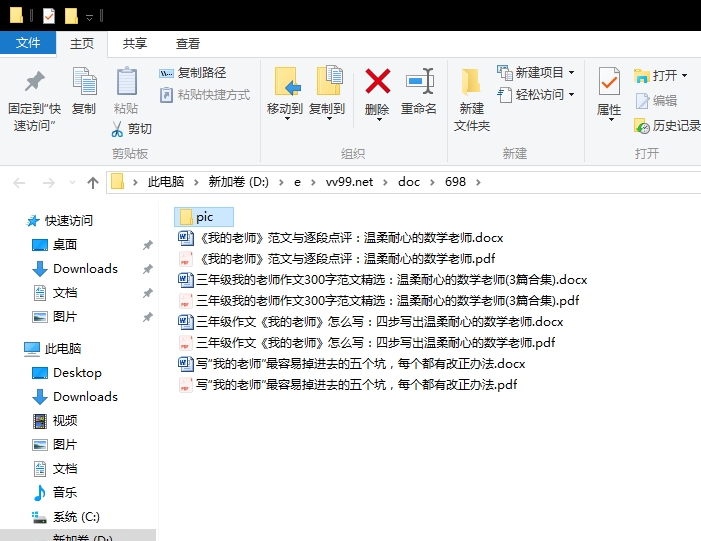Screen dimensions: 701x541
Task: Open 文档 under 此电脑
Action: click(x=55, y=469)
